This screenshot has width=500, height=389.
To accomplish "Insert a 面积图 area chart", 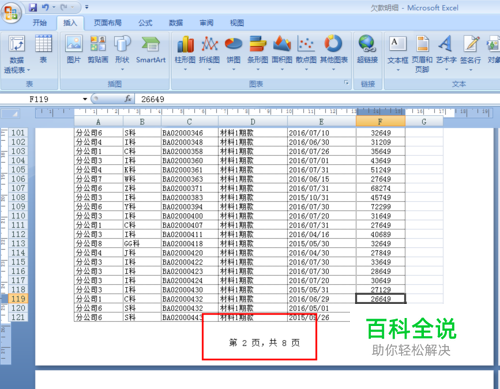I will pos(282,53).
